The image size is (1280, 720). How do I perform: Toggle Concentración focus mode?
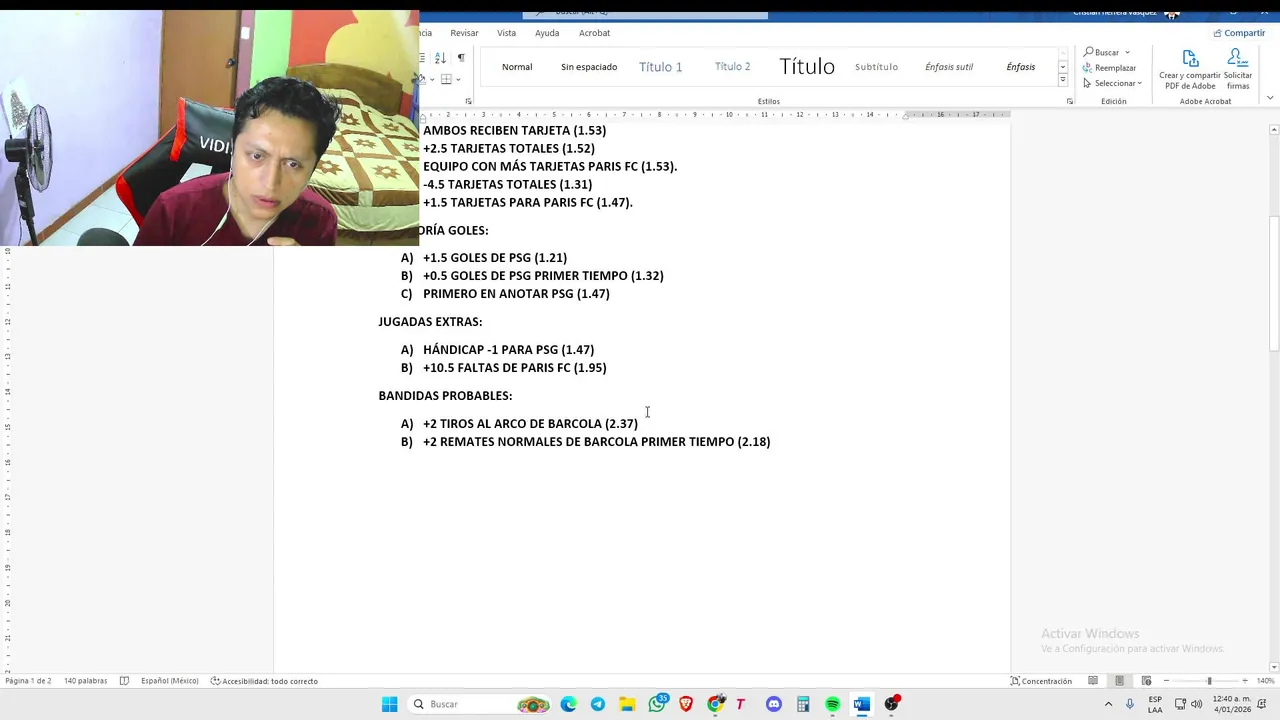(1041, 681)
